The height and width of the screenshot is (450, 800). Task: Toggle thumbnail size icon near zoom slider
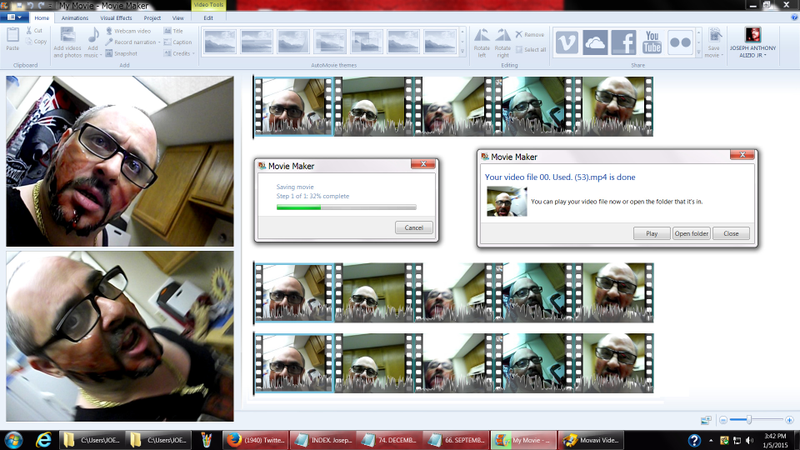[706, 420]
